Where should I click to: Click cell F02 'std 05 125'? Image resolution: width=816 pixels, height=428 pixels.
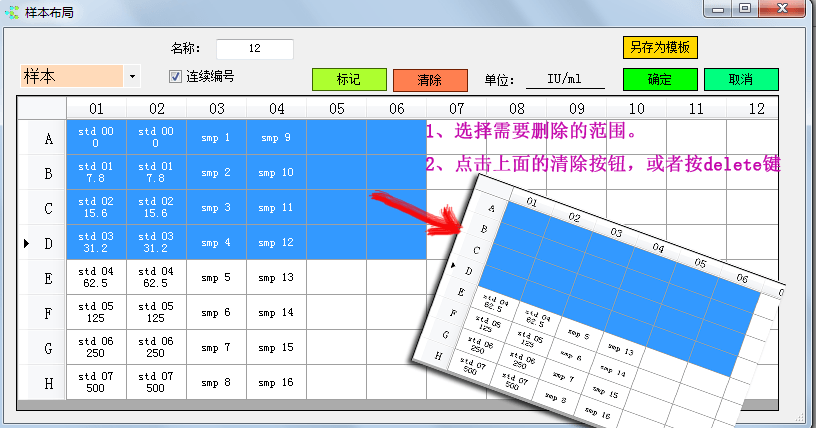click(x=157, y=312)
